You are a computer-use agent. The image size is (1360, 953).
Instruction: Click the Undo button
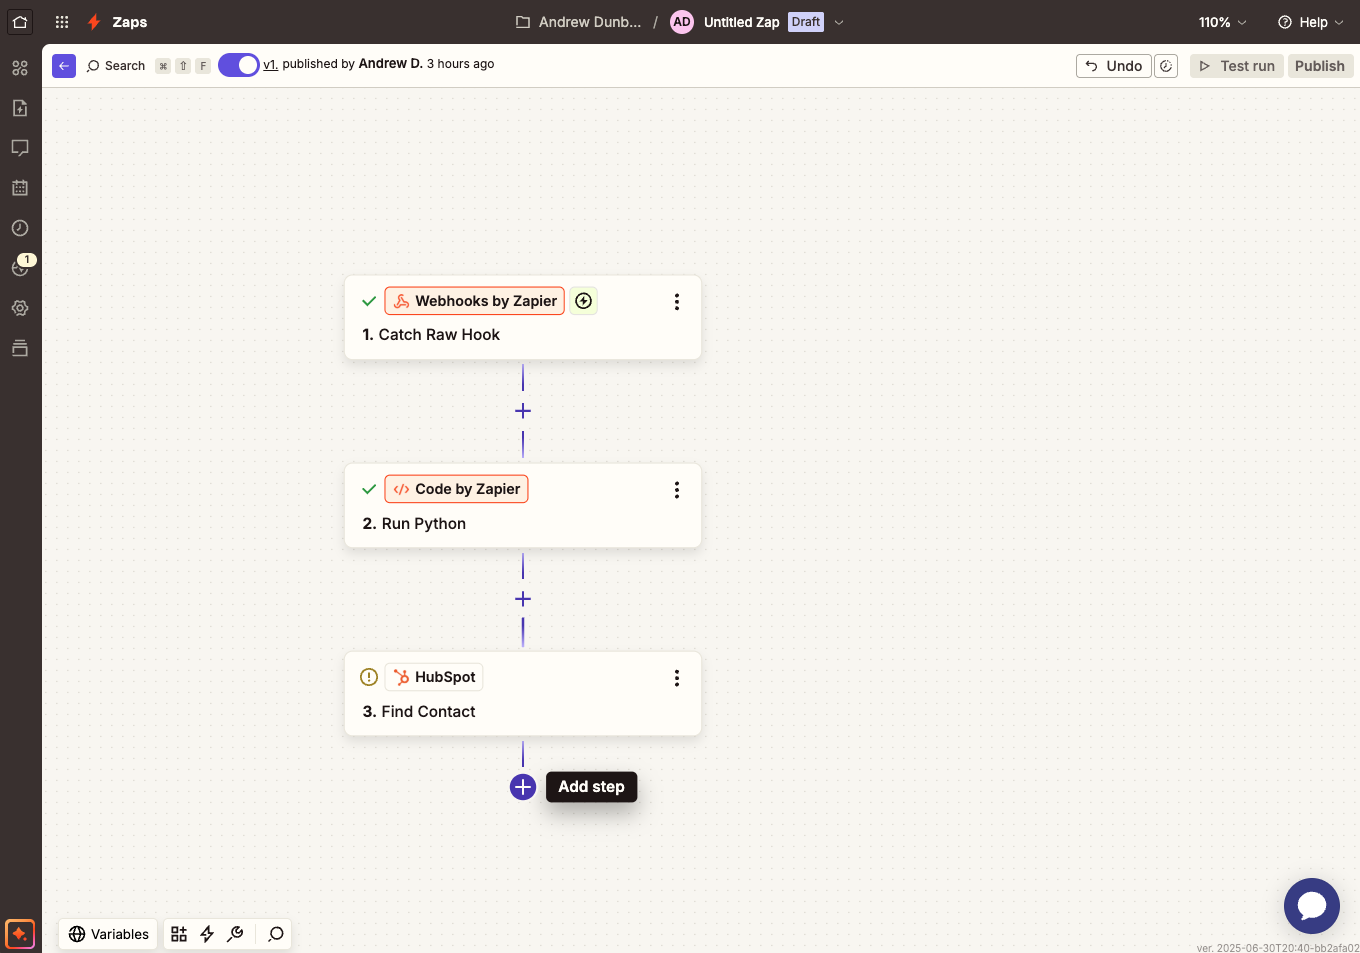1114,66
